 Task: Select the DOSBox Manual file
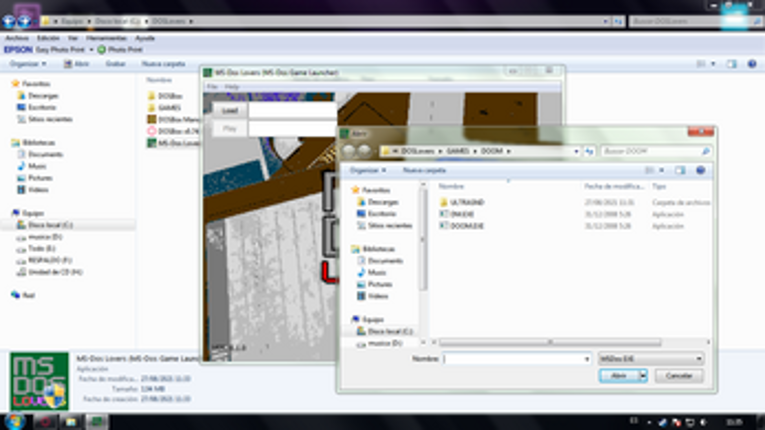click(174, 119)
